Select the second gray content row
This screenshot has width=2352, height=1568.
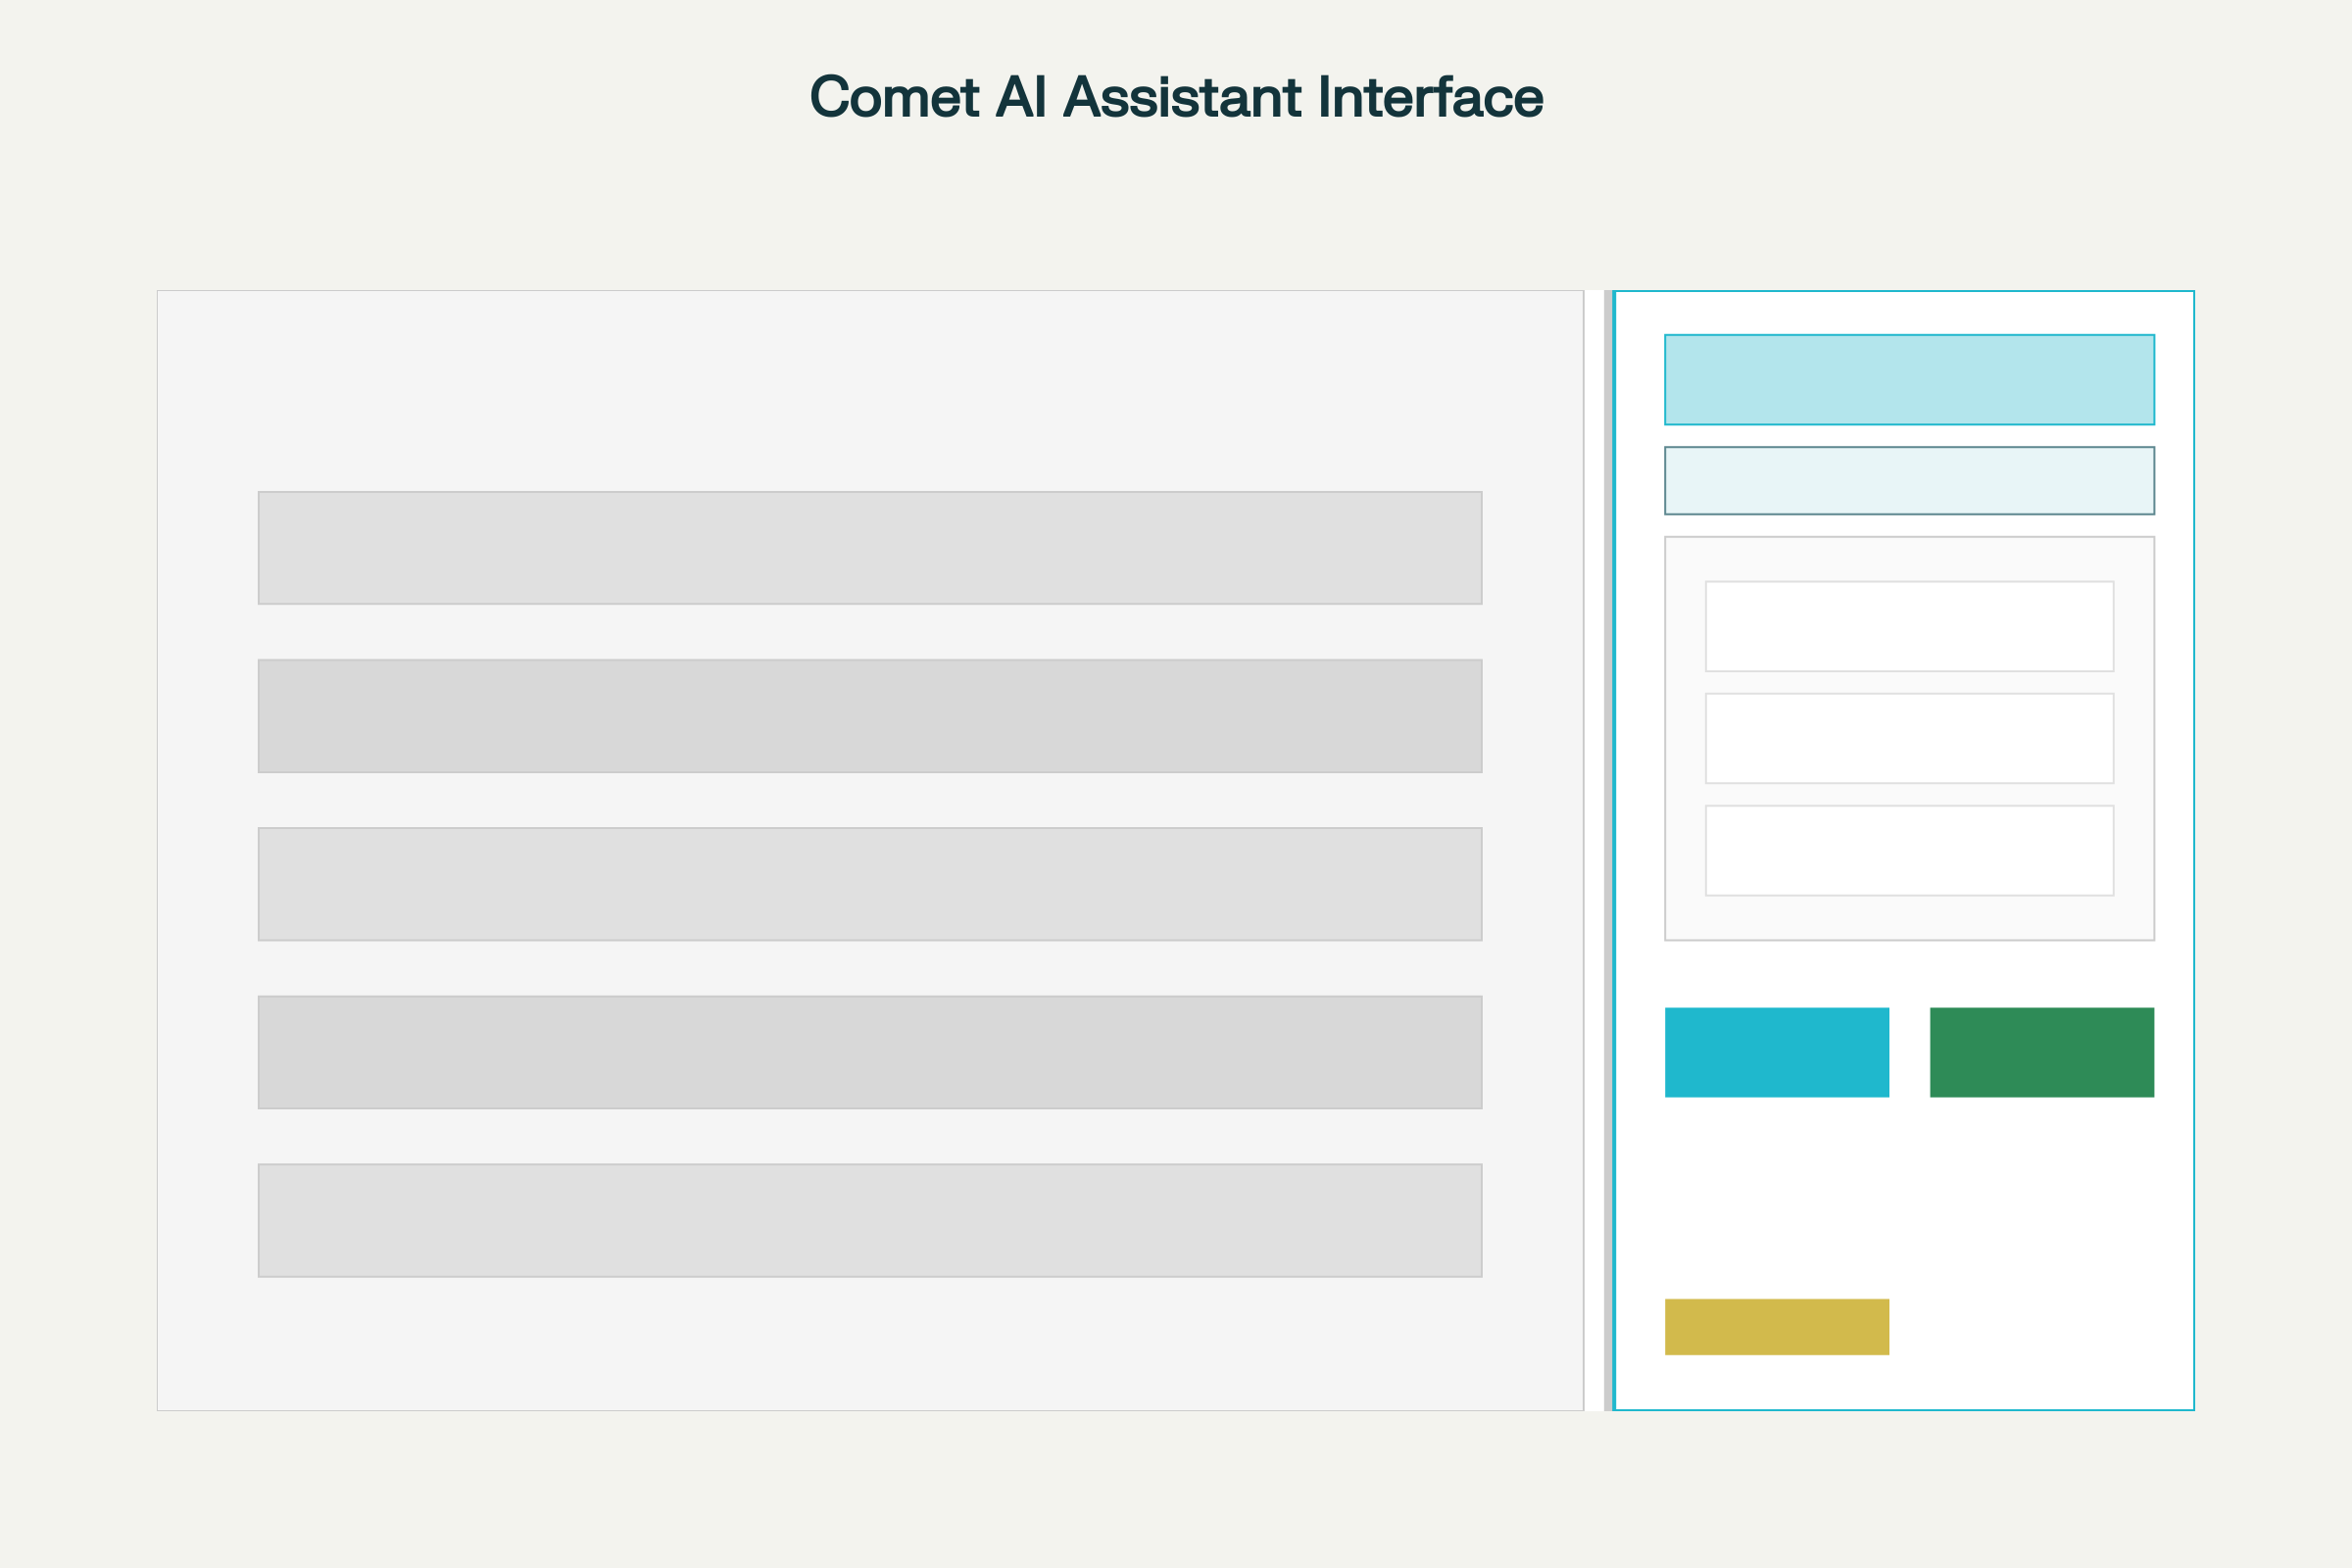(x=870, y=716)
